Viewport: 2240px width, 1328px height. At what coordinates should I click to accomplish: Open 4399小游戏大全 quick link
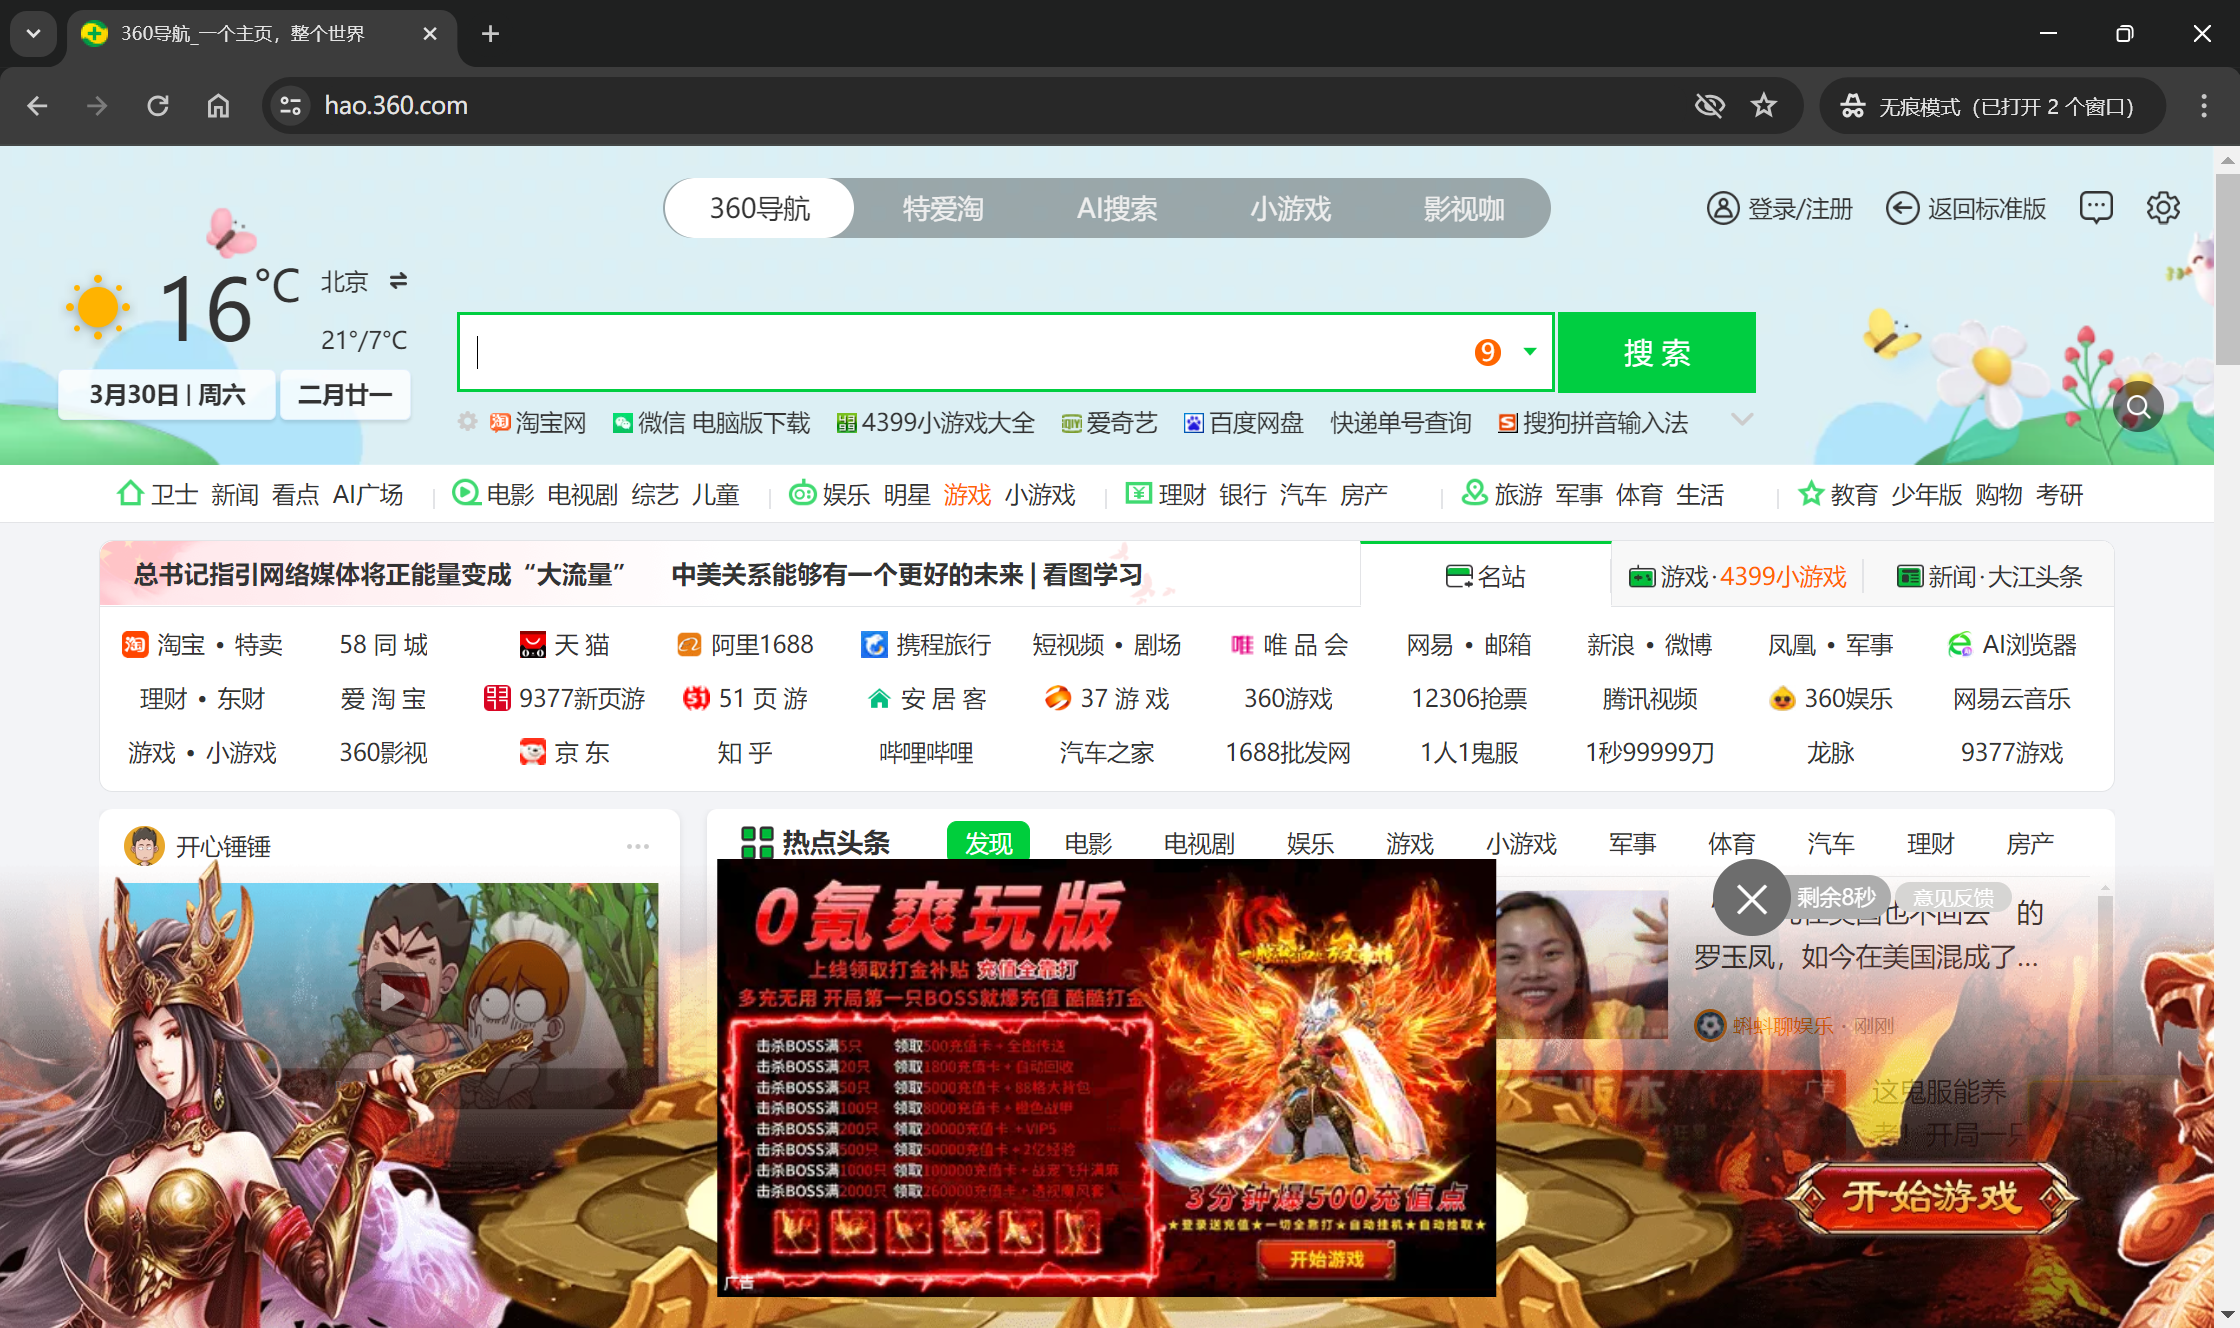click(x=935, y=423)
